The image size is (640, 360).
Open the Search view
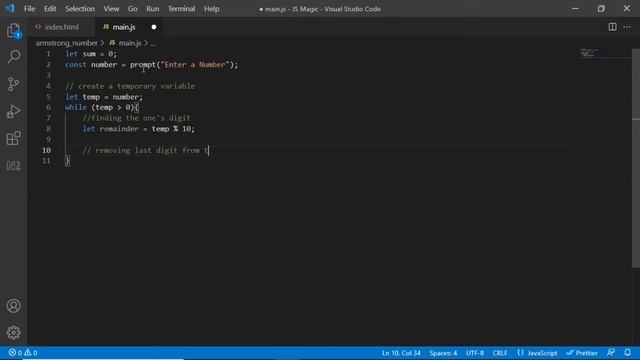pos(13,57)
